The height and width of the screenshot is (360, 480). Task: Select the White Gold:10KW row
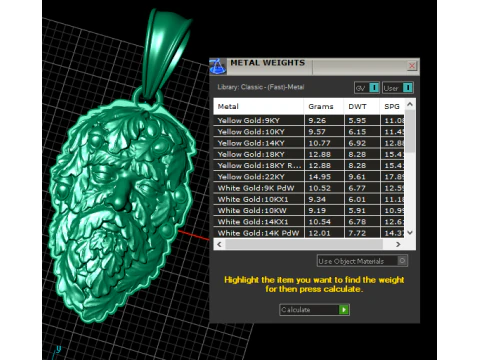309,211
